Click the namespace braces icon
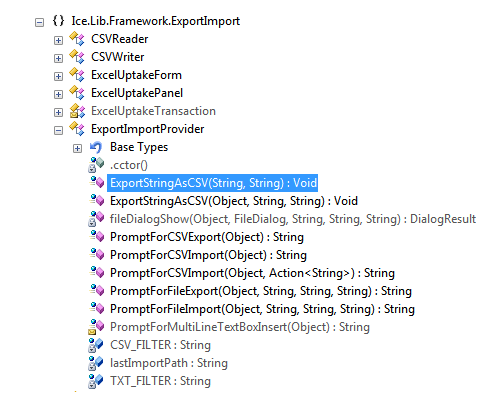 point(58,21)
